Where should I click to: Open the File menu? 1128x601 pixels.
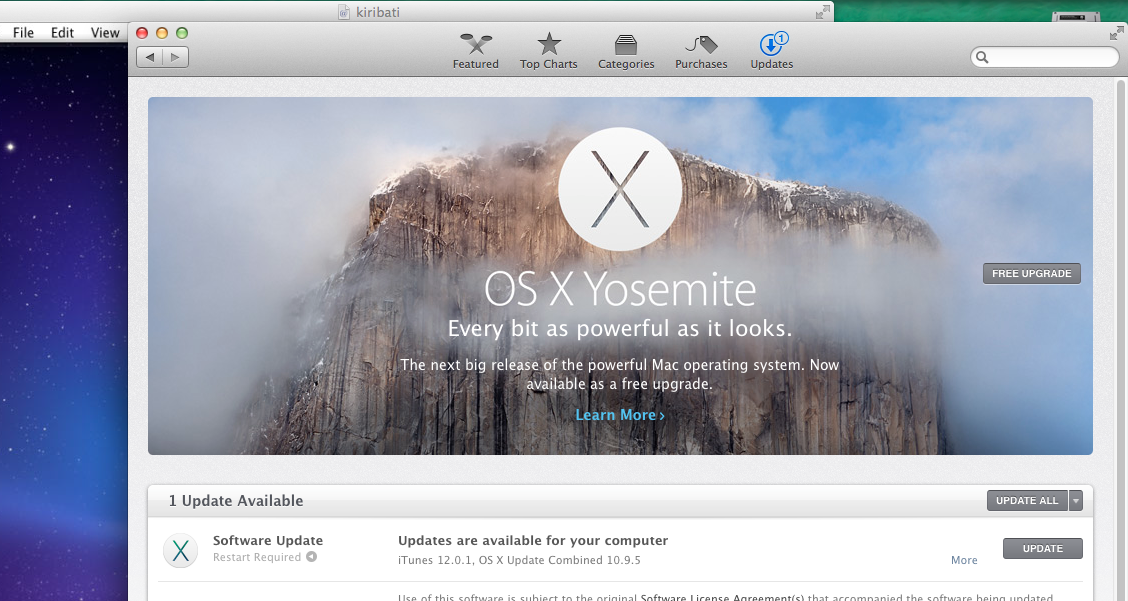(22, 32)
